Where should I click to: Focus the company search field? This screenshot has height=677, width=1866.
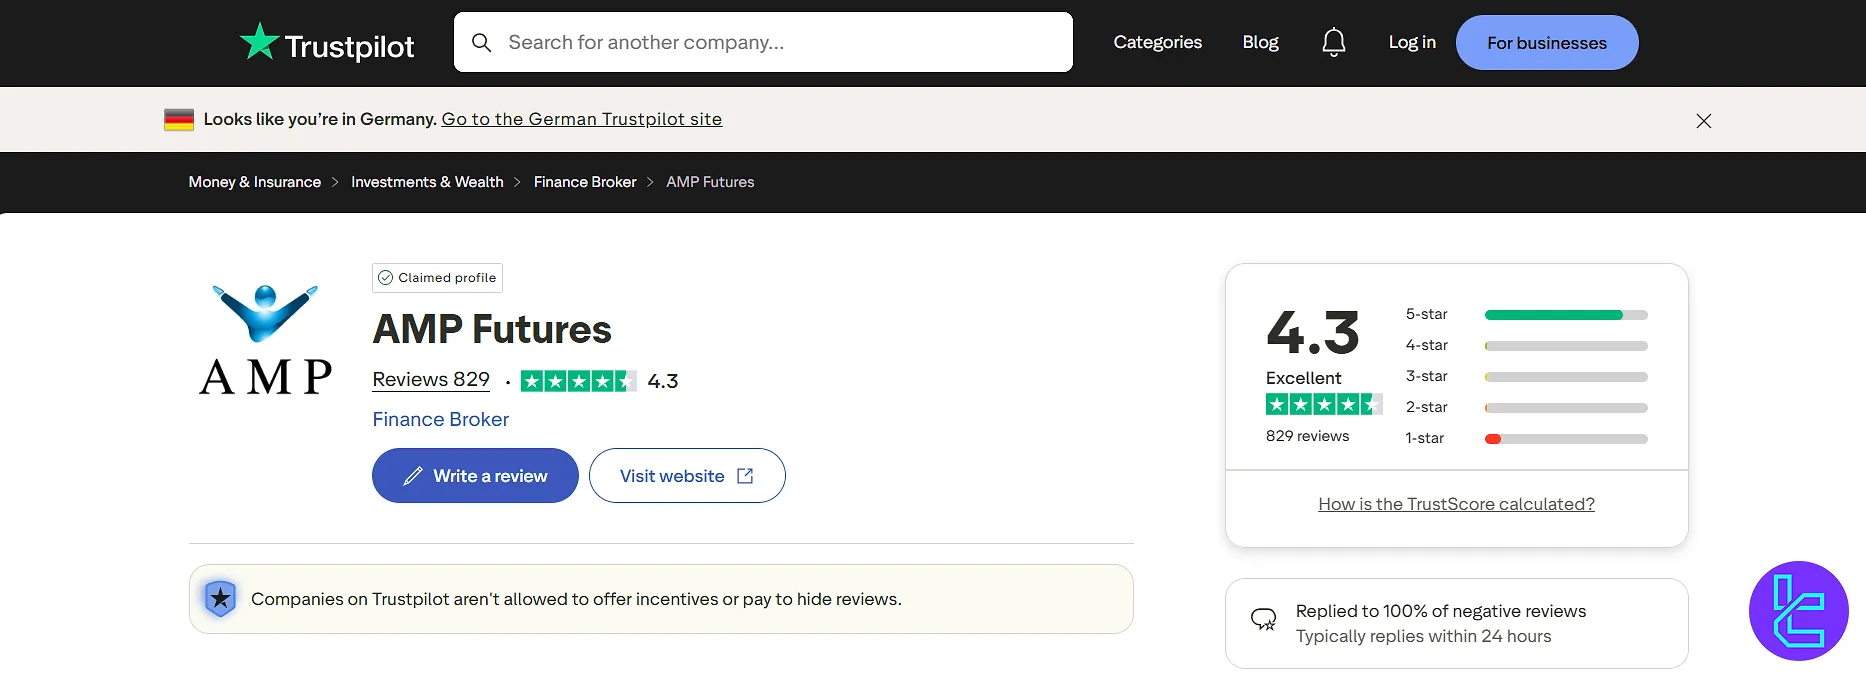(780, 42)
